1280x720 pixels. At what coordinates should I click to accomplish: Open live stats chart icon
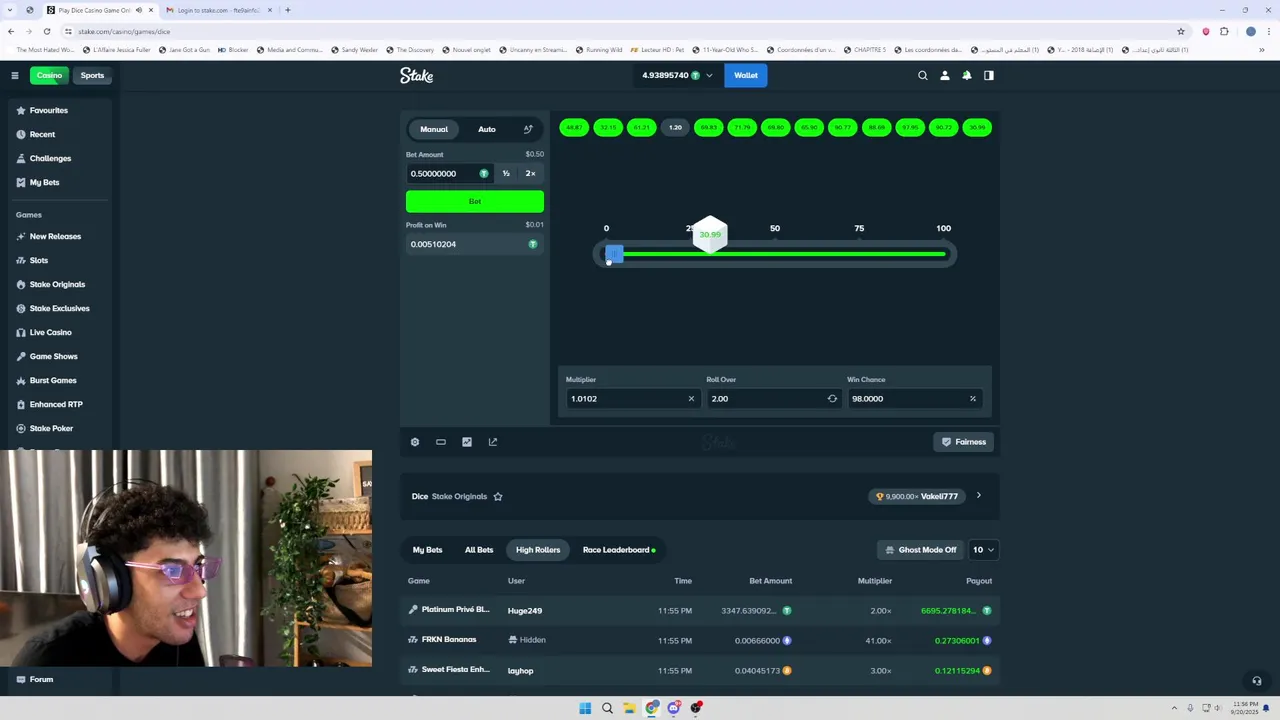click(467, 442)
